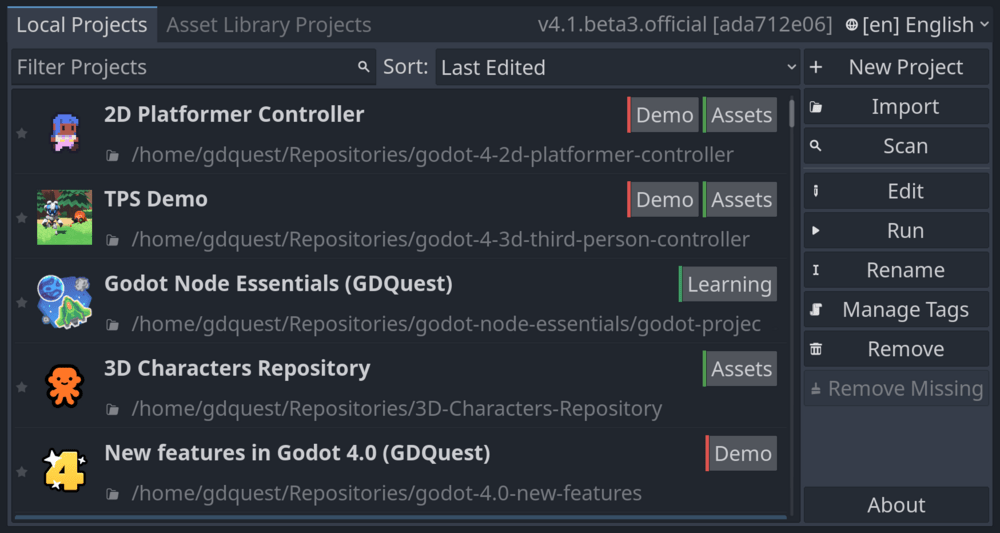Click the project list vertical scrollbar
1000x533 pixels.
(x=792, y=113)
